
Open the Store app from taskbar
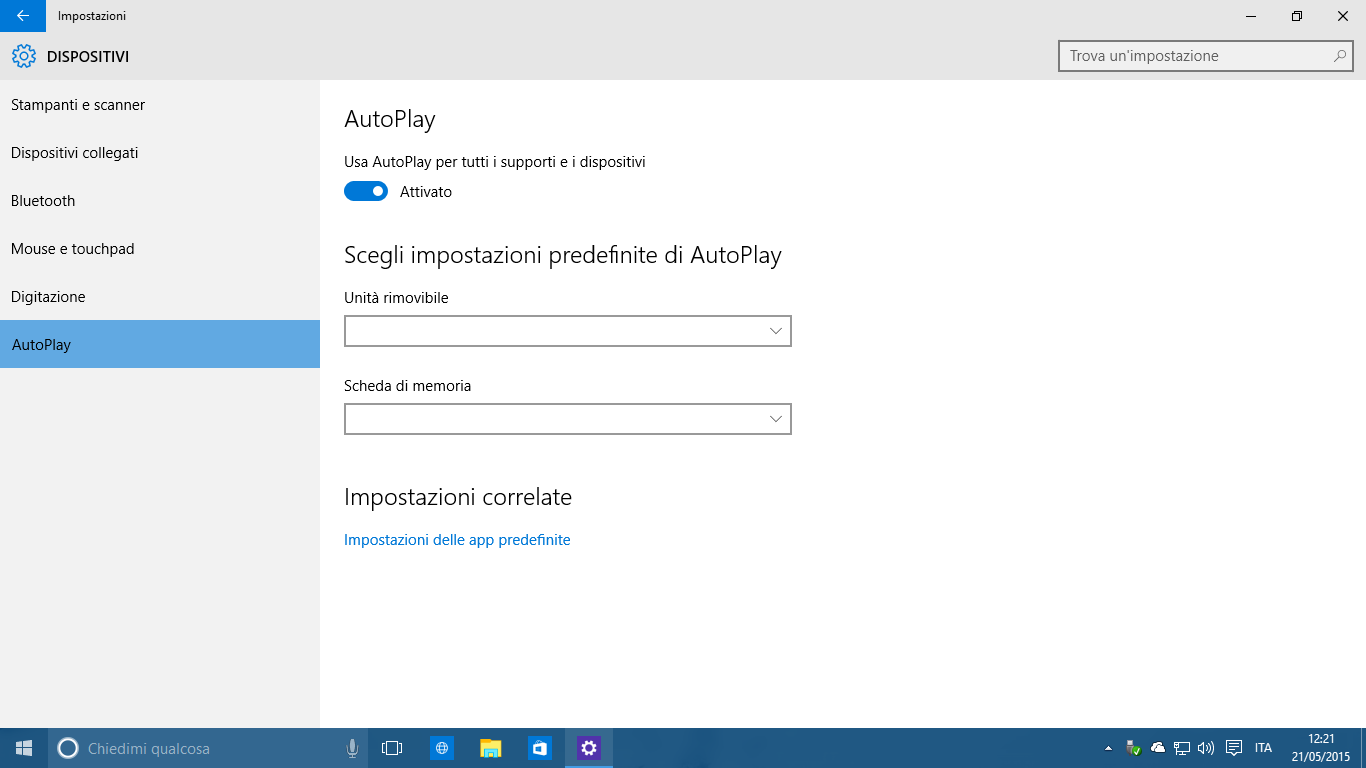(x=540, y=748)
